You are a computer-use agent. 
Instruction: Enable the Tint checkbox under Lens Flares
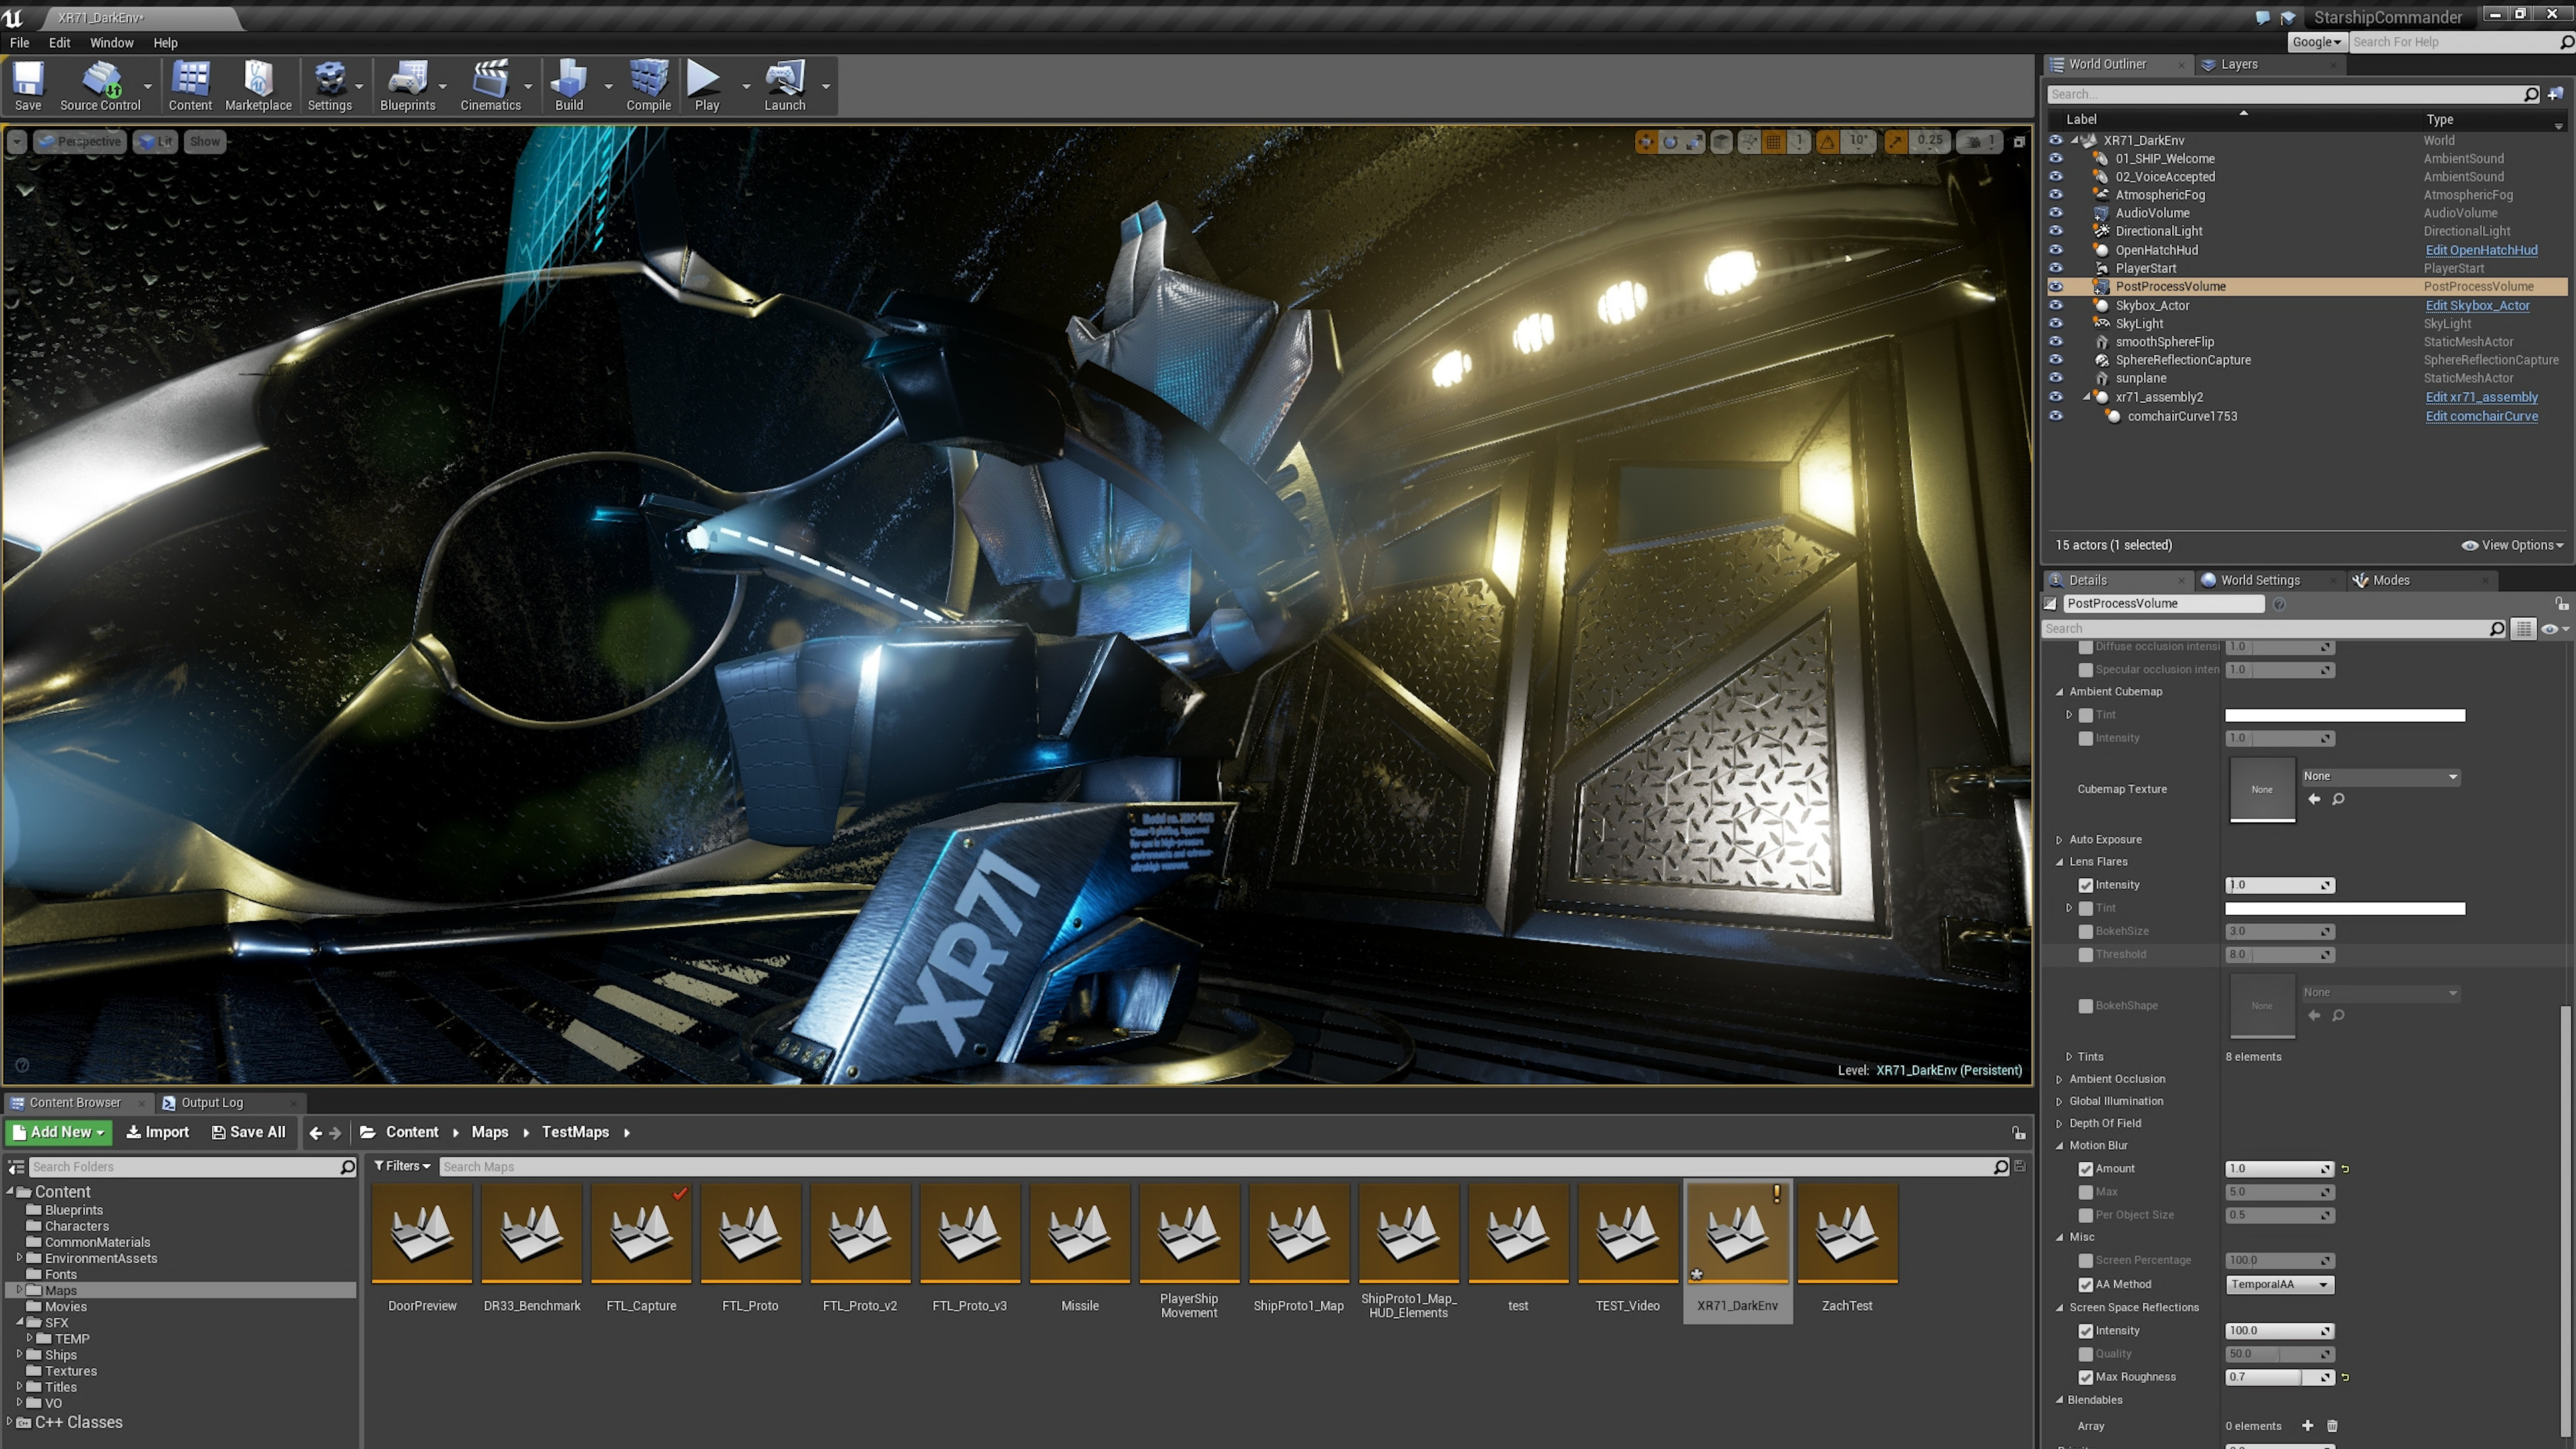coord(2086,908)
